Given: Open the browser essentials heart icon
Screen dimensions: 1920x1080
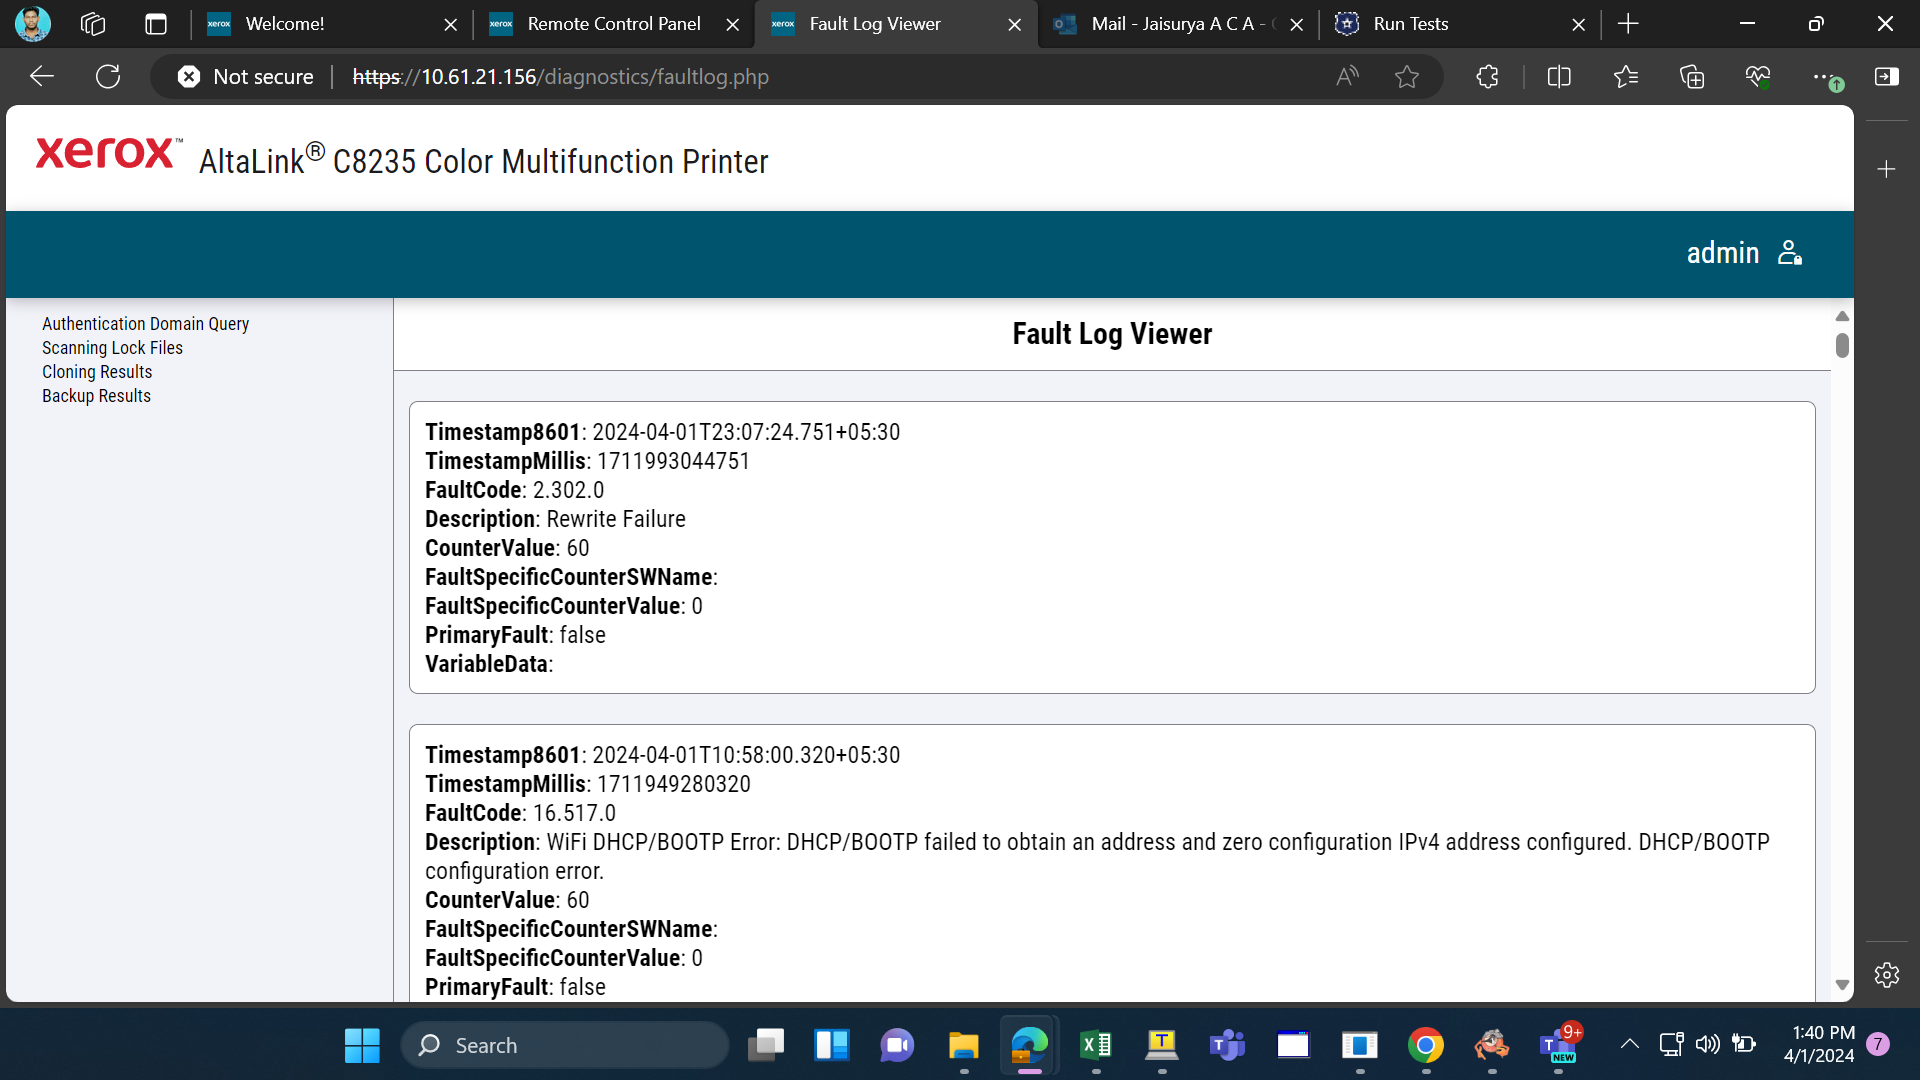Looking at the screenshot, I should click(x=1758, y=77).
